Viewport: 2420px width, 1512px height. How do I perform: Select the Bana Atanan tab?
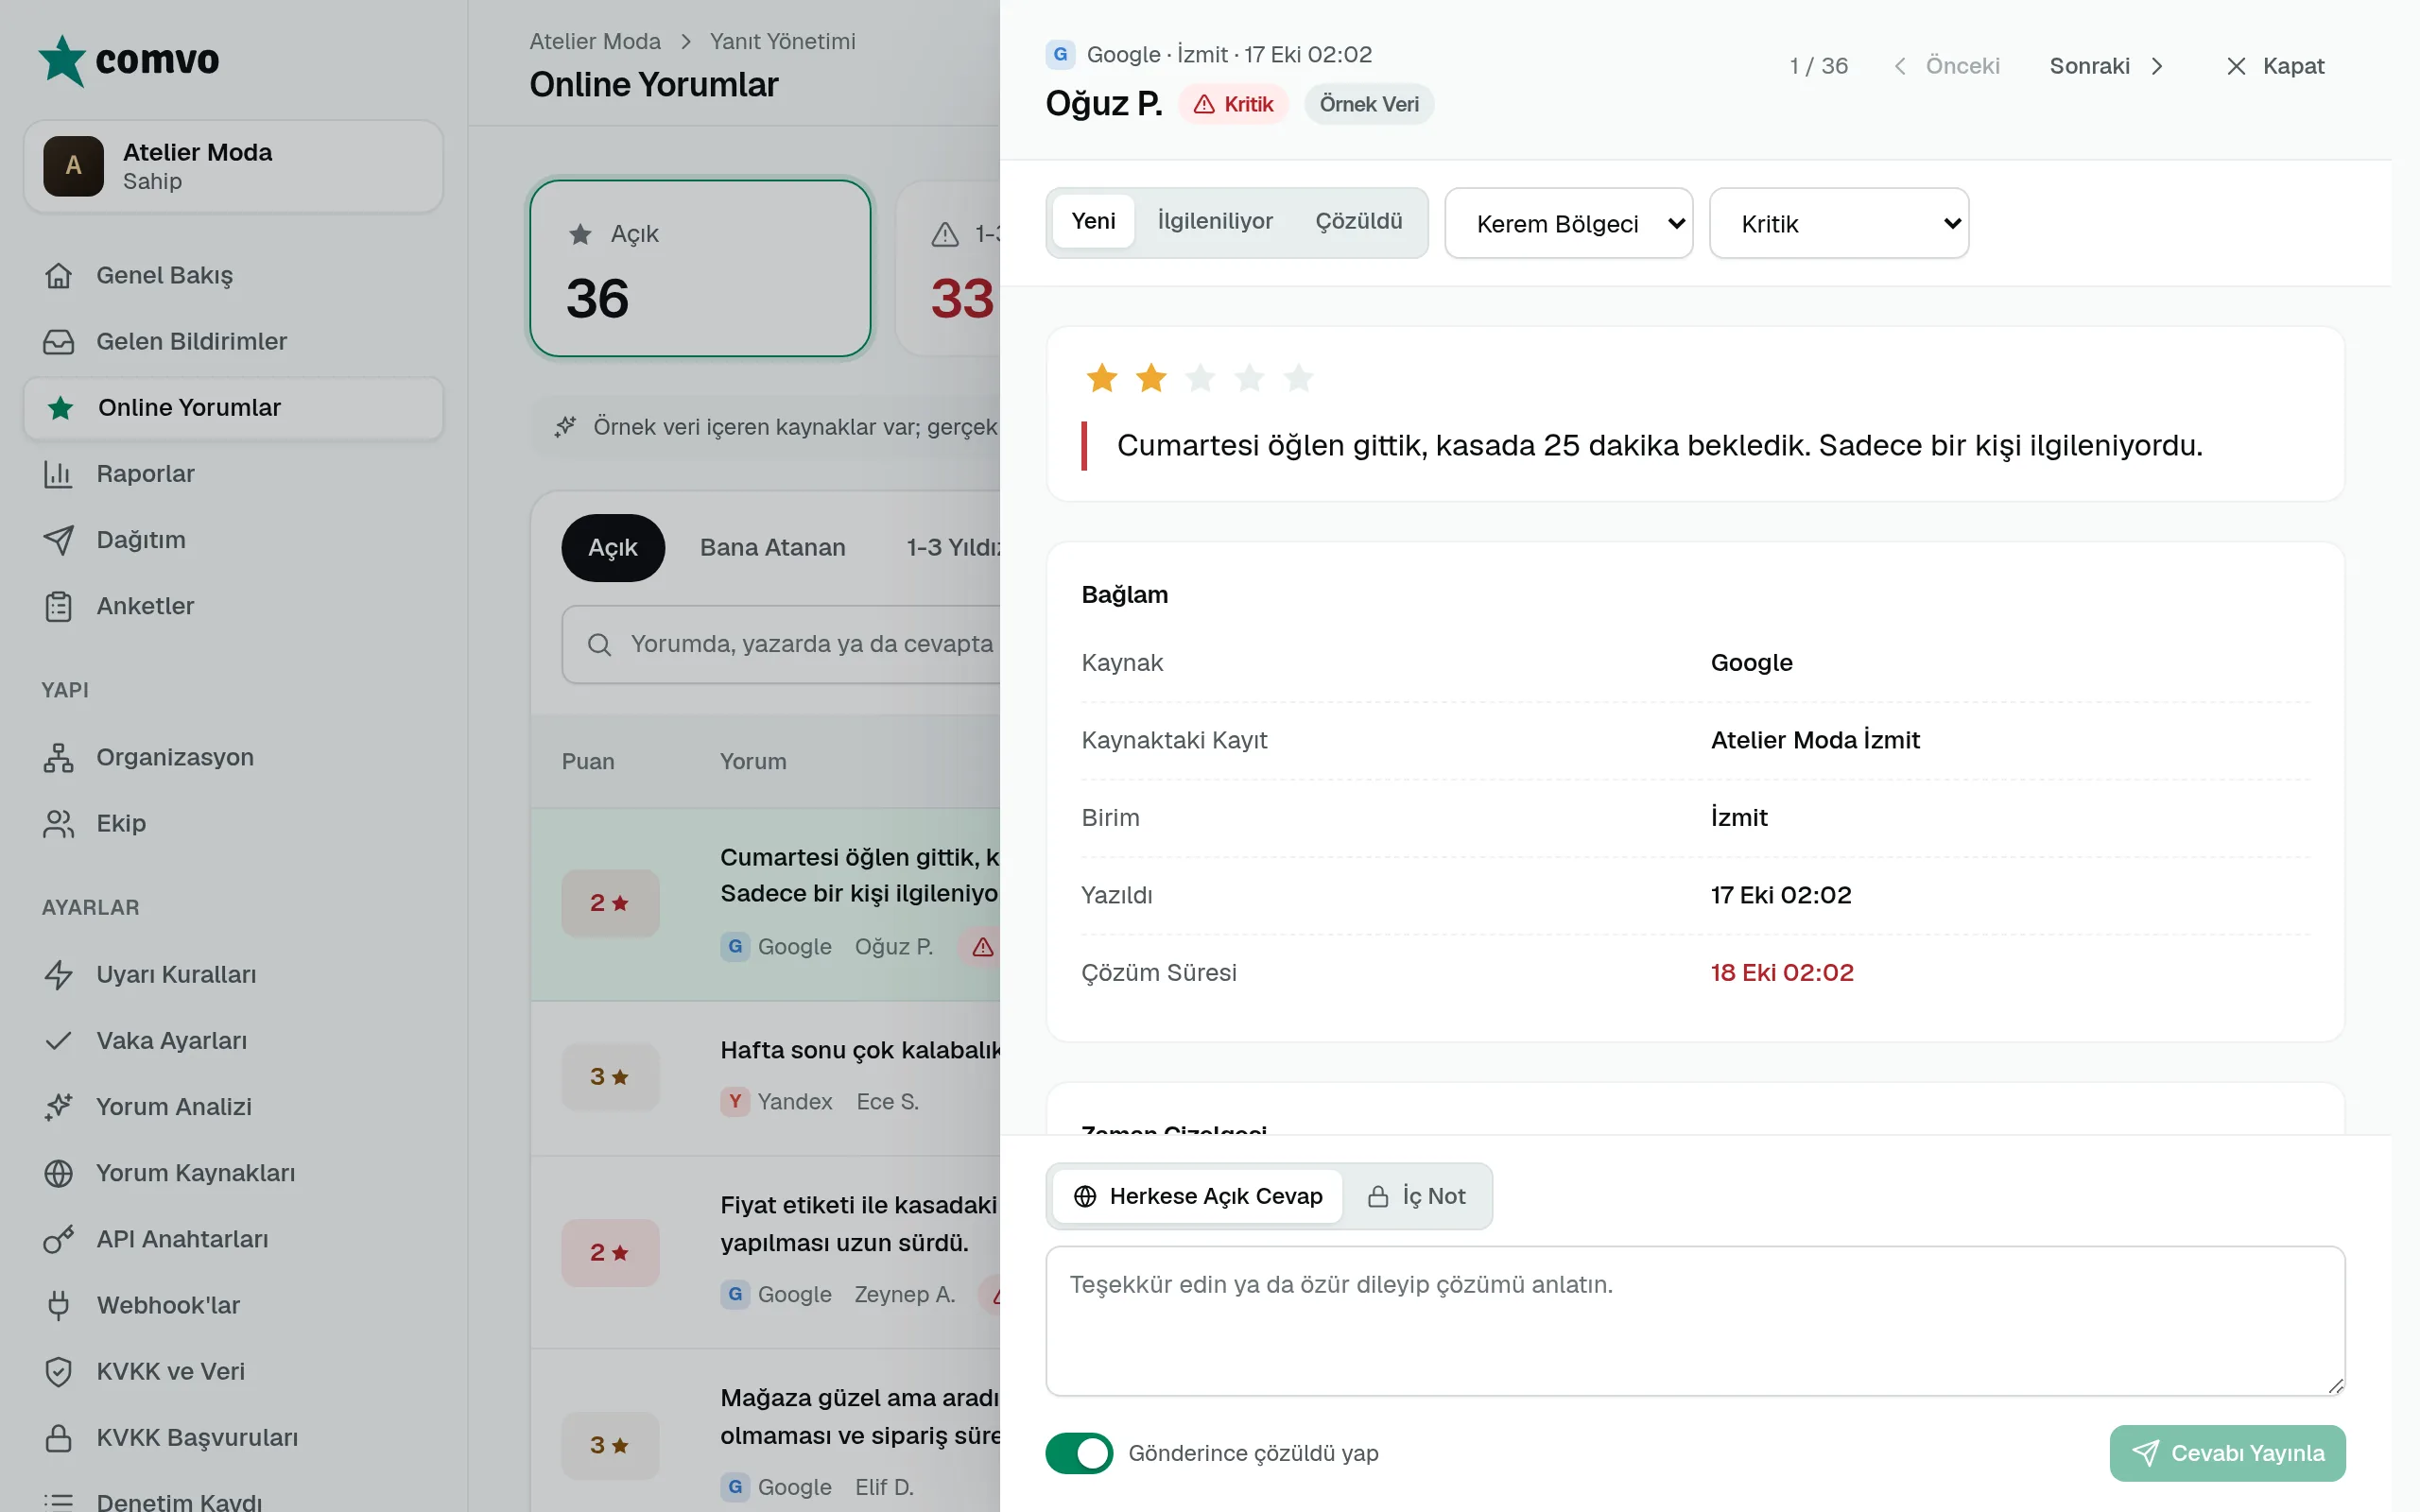click(772, 547)
